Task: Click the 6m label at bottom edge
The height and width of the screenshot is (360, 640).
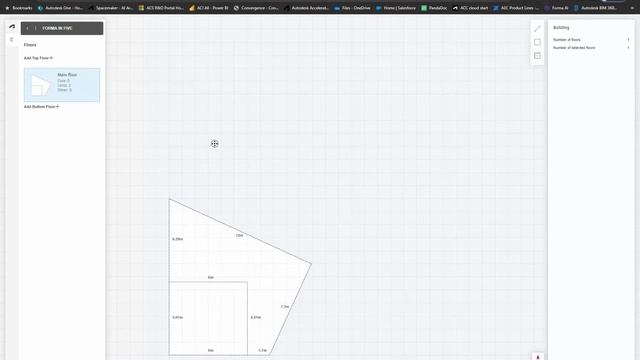Action: click(x=211, y=350)
